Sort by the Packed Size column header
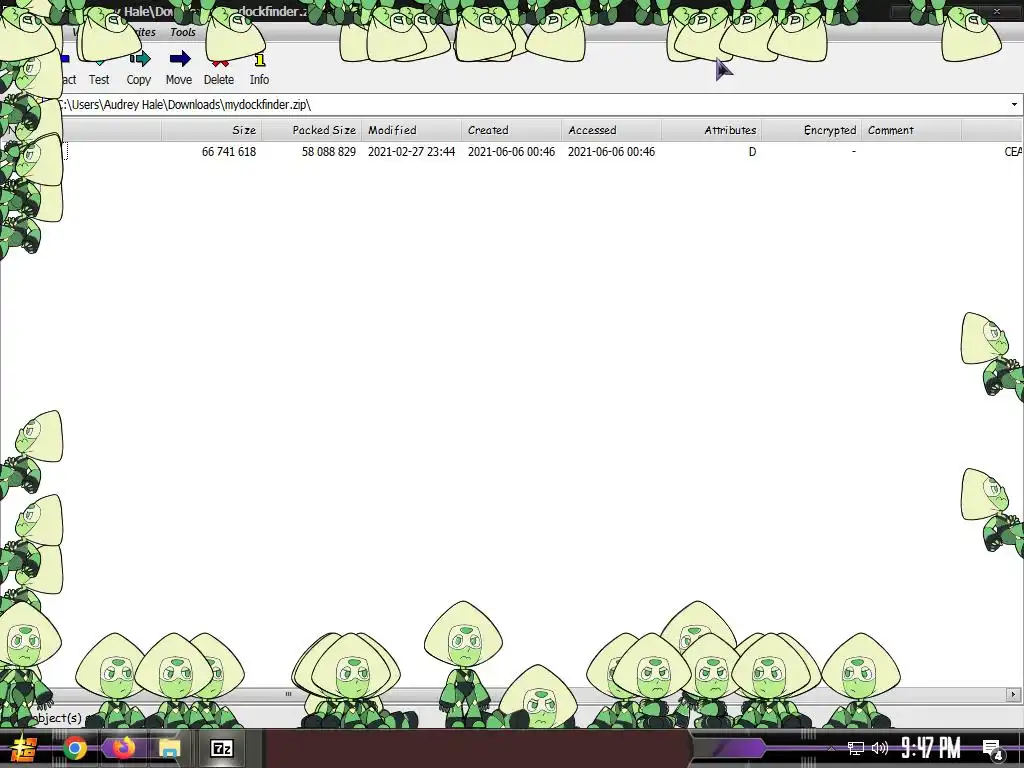Image resolution: width=1024 pixels, height=768 pixels. point(311,130)
